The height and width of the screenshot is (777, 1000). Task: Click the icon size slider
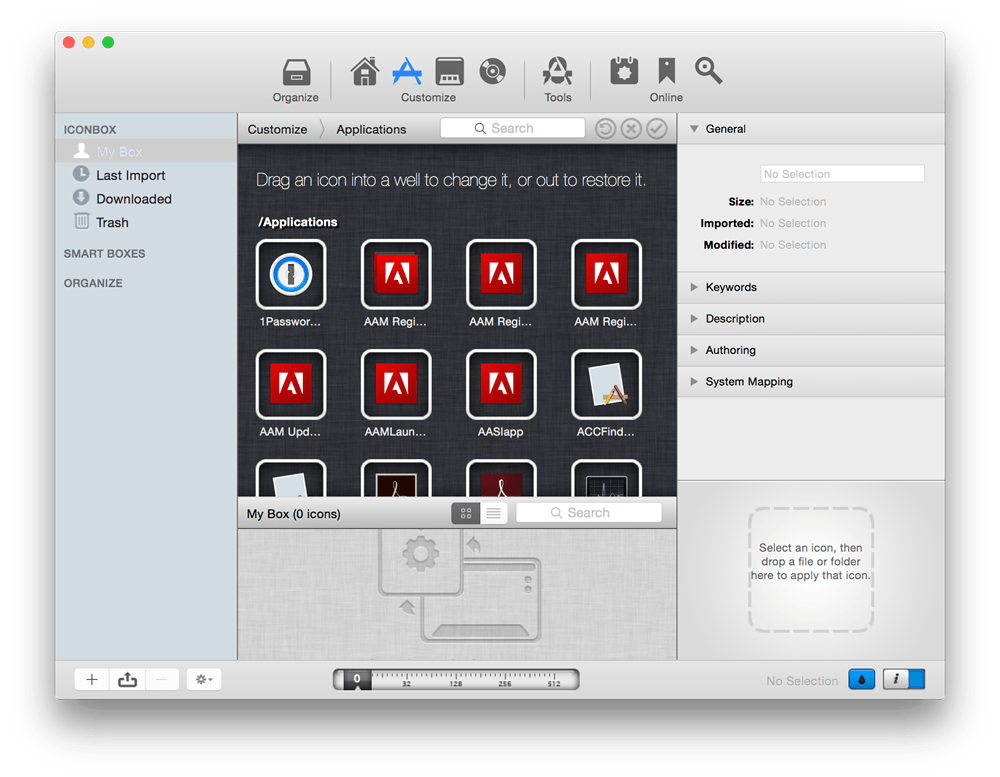[456, 679]
